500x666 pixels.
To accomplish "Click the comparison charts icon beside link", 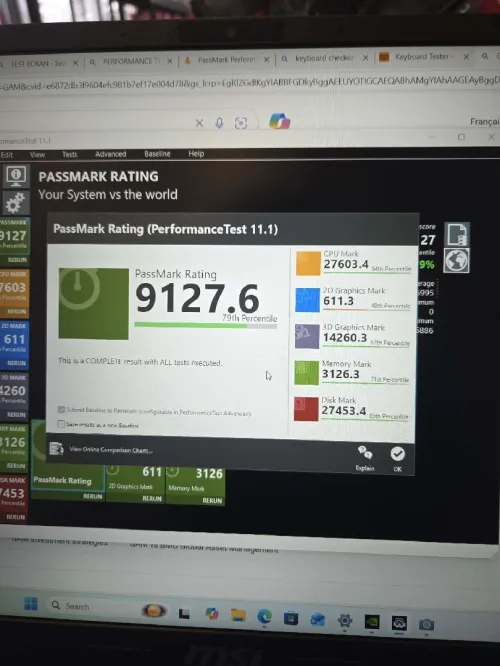I will [x=56, y=449].
